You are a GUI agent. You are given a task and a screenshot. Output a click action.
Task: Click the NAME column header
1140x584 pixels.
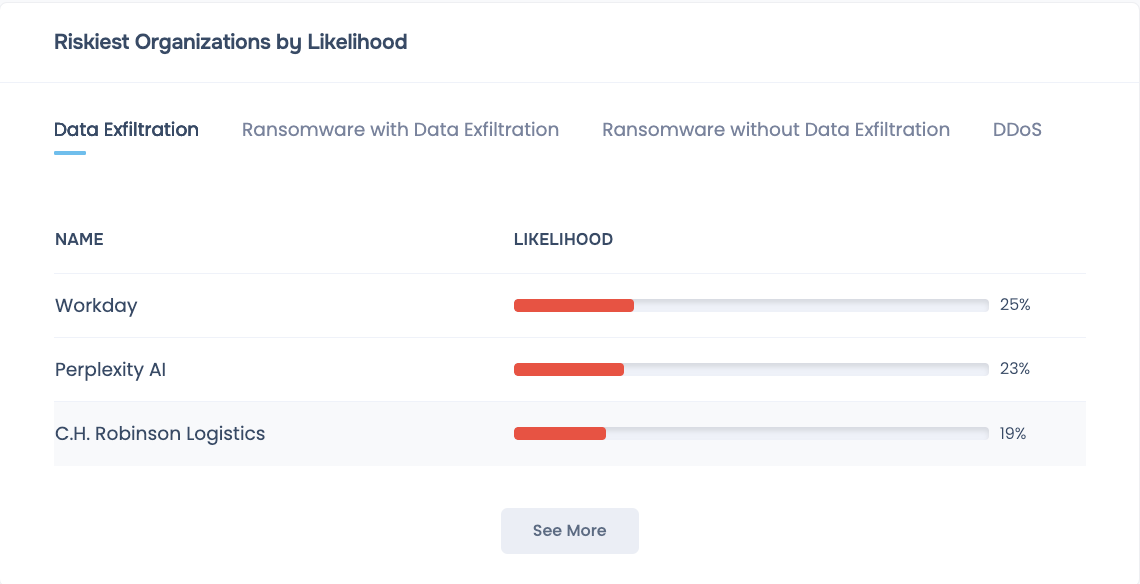pos(79,240)
